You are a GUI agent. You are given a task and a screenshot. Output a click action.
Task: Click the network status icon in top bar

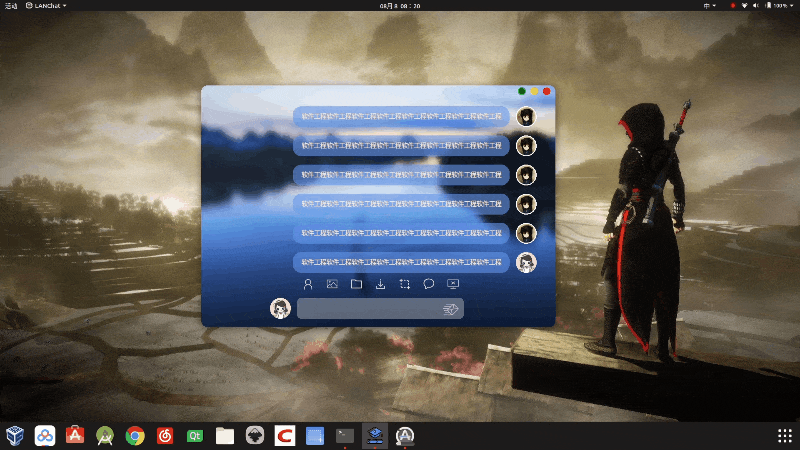coord(744,6)
